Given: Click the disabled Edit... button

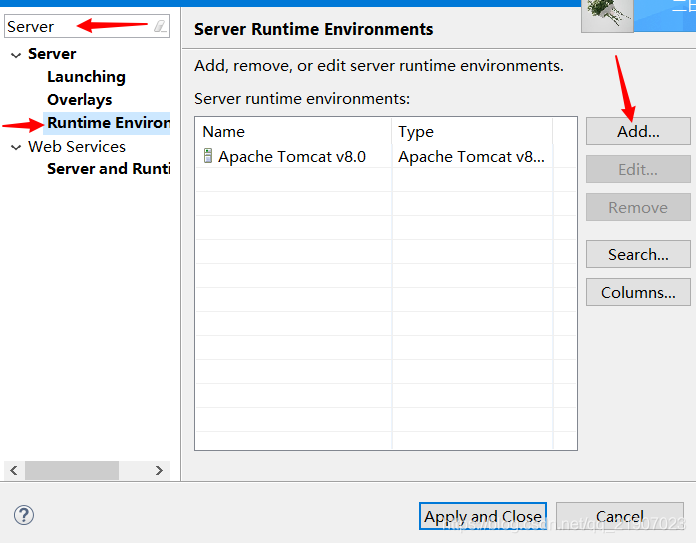Looking at the screenshot, I should (x=638, y=169).
